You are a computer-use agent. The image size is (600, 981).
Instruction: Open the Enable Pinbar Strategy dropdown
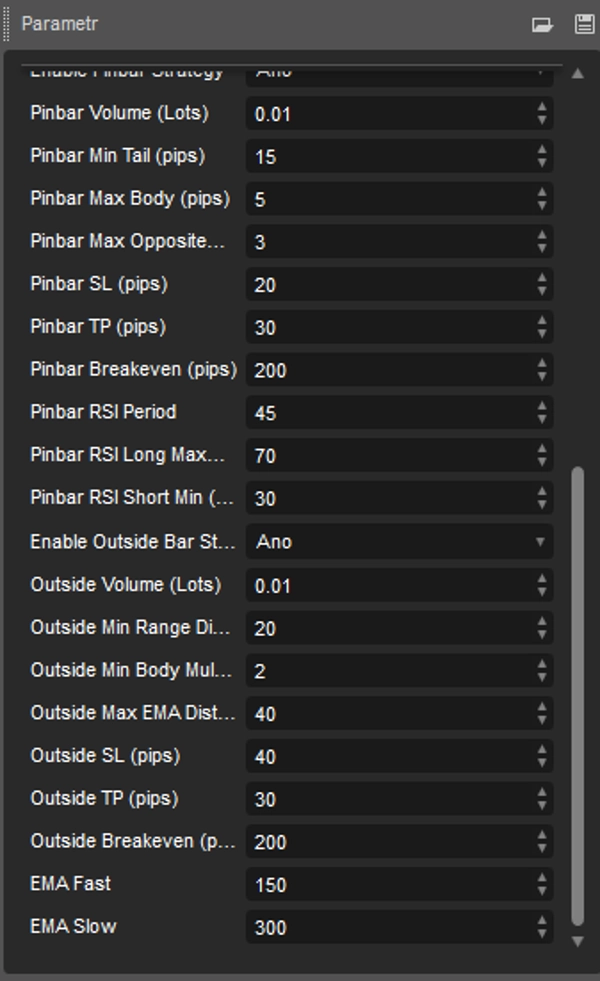[x=539, y=72]
